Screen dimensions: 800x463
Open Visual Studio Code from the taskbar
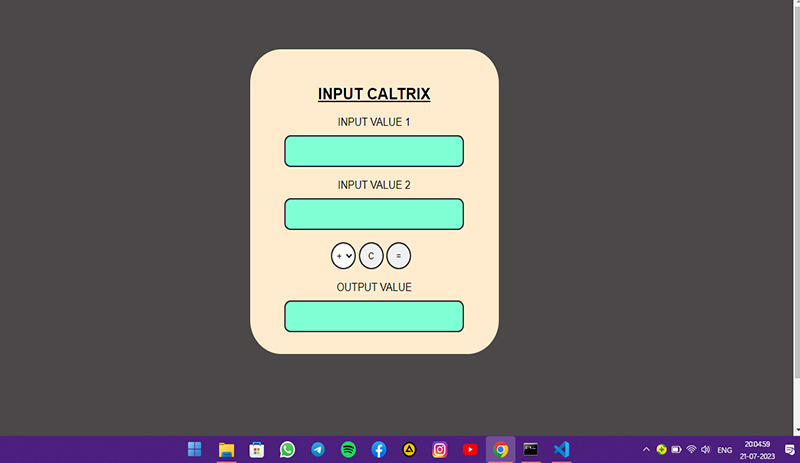click(x=561, y=449)
